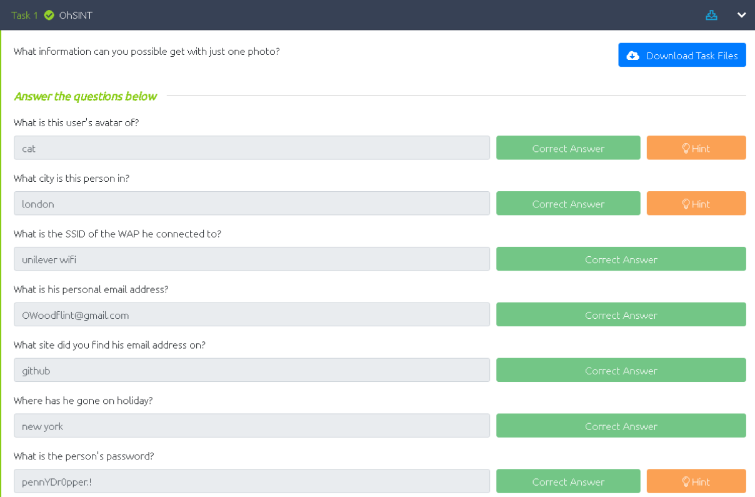755x497 pixels.
Task: Click the OhSINT task title in the header
Action: 76,15
